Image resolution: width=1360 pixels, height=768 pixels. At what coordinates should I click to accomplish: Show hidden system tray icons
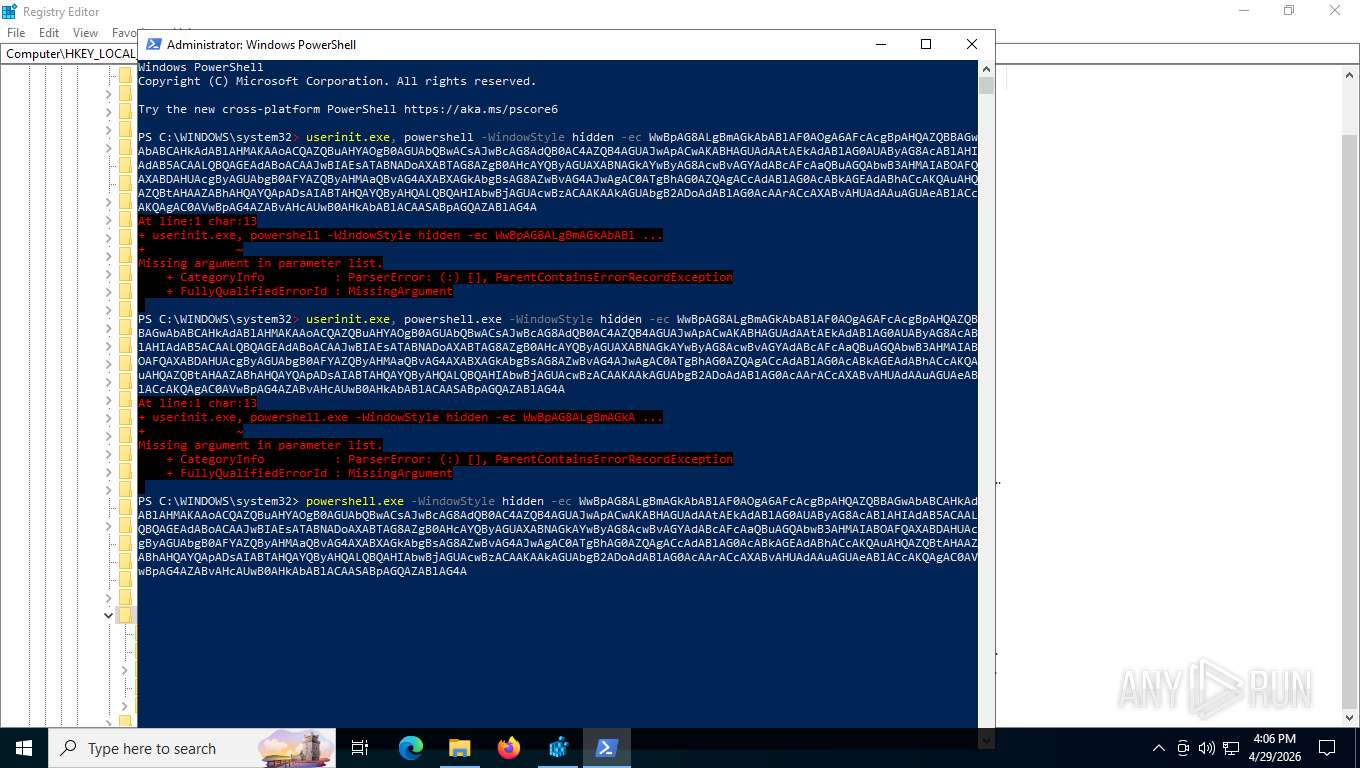click(x=1159, y=748)
